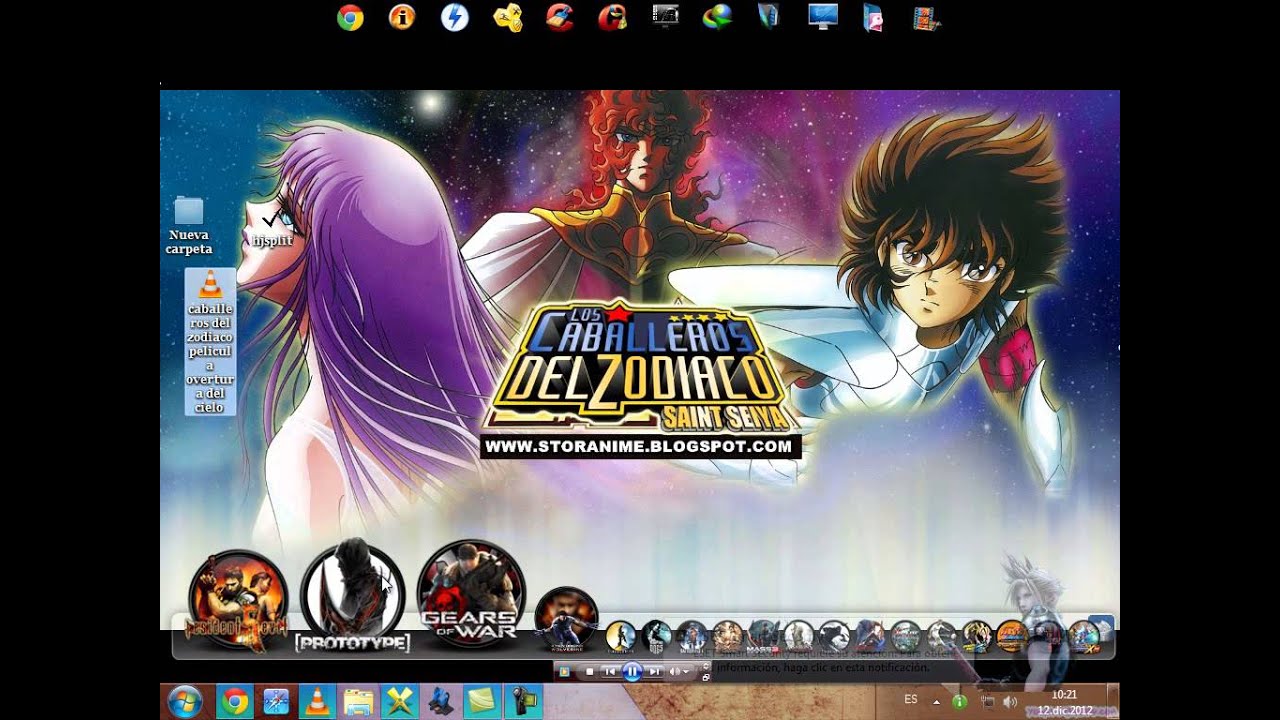The width and height of the screenshot is (1280, 720).
Task: Open the Sticky Notes taskbar icon
Action: (x=480, y=702)
